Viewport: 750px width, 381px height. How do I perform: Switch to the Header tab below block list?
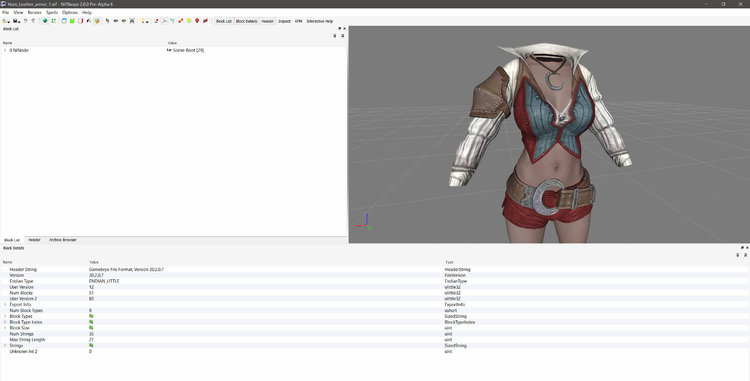(x=34, y=240)
